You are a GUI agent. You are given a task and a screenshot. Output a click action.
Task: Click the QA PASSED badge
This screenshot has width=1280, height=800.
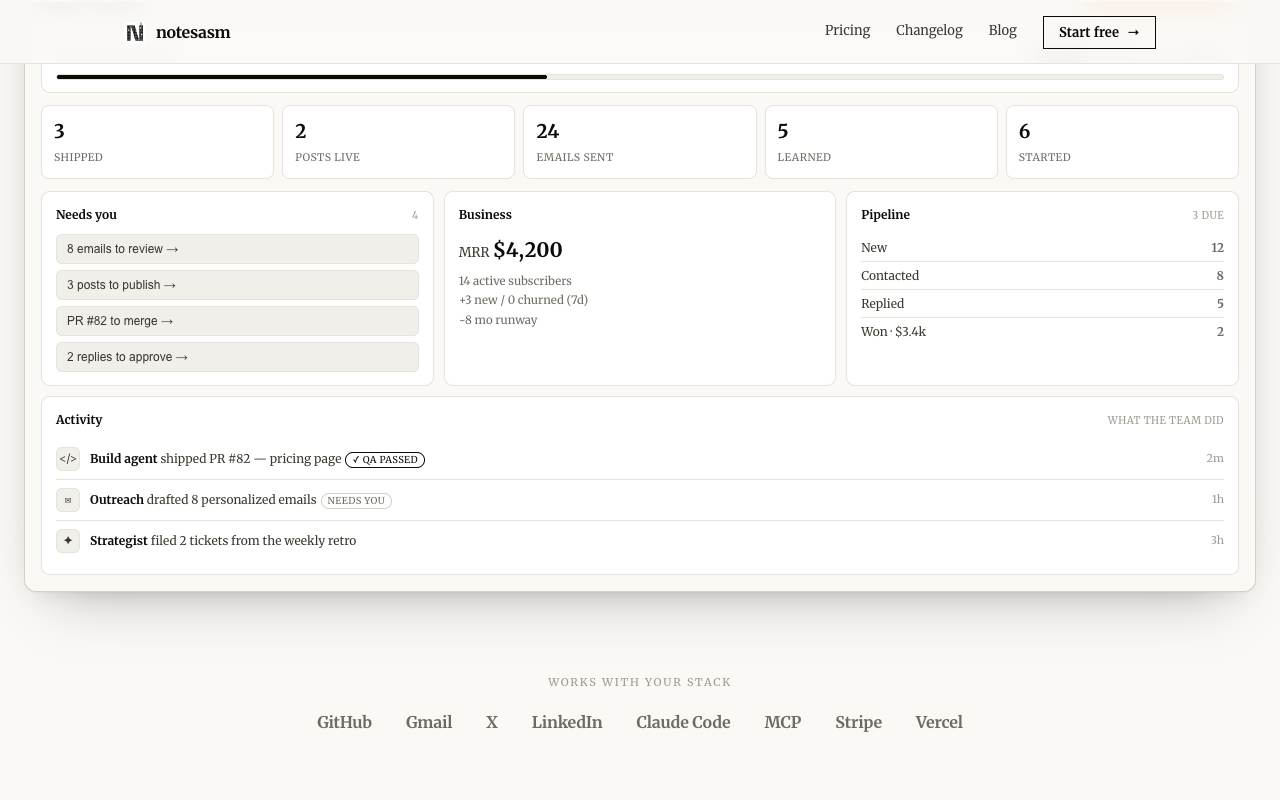(x=385, y=460)
